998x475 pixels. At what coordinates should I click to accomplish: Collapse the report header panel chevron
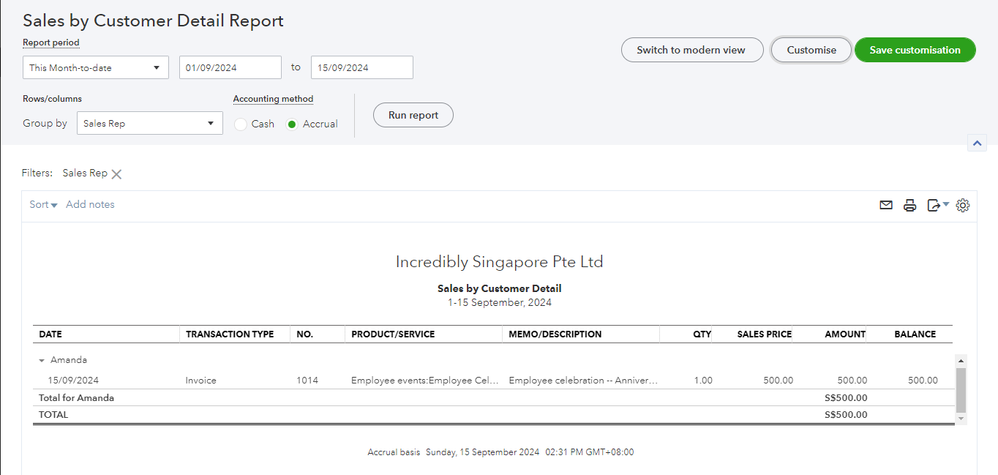coord(976,143)
